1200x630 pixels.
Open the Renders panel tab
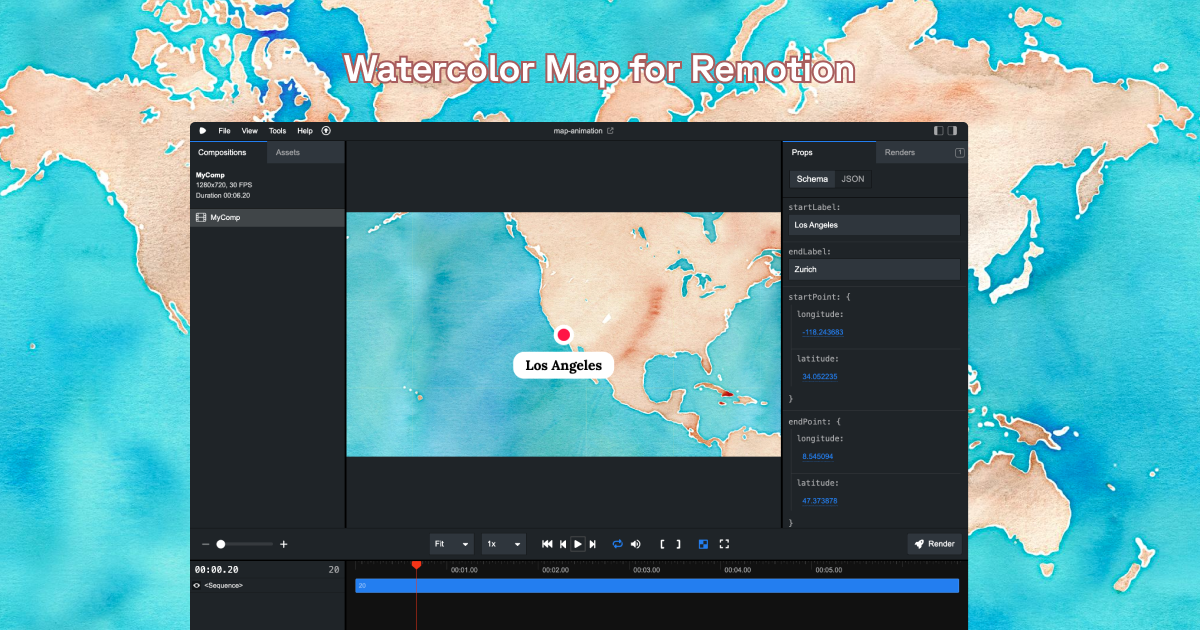point(901,152)
